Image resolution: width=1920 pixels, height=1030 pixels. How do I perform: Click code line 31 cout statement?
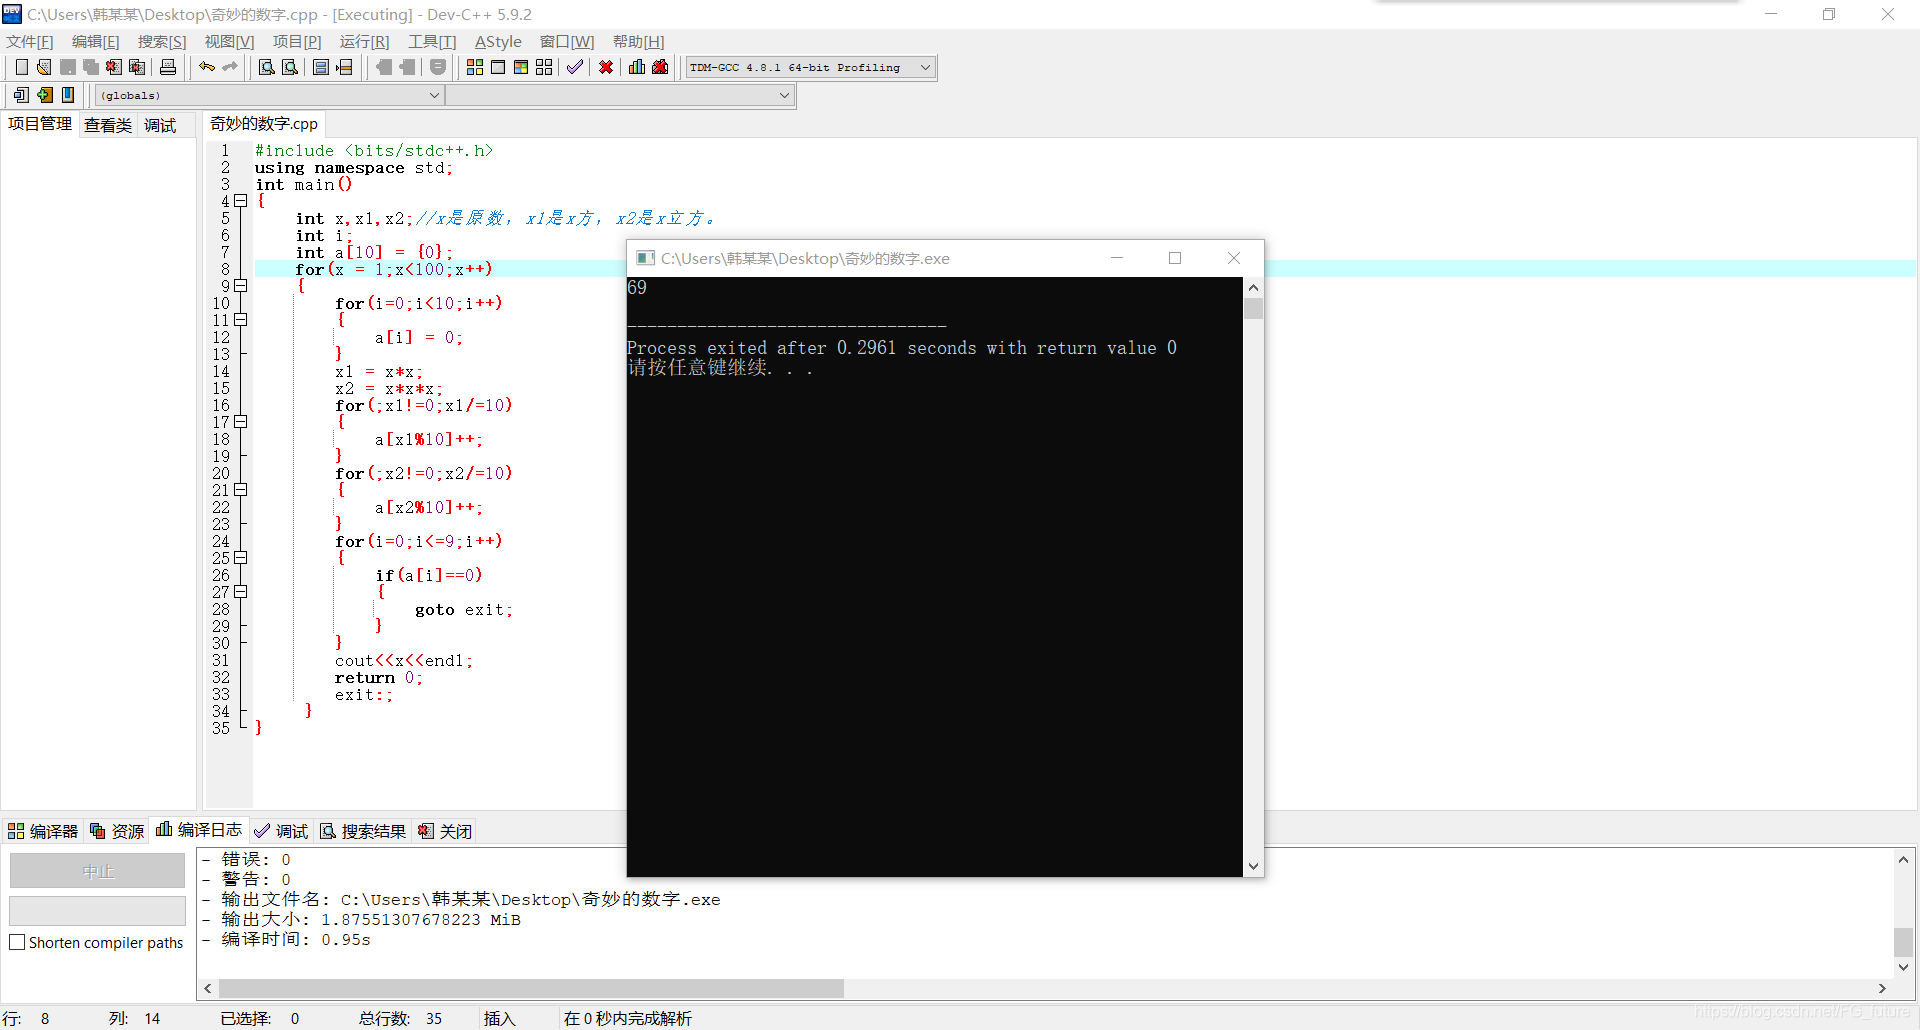(x=404, y=661)
